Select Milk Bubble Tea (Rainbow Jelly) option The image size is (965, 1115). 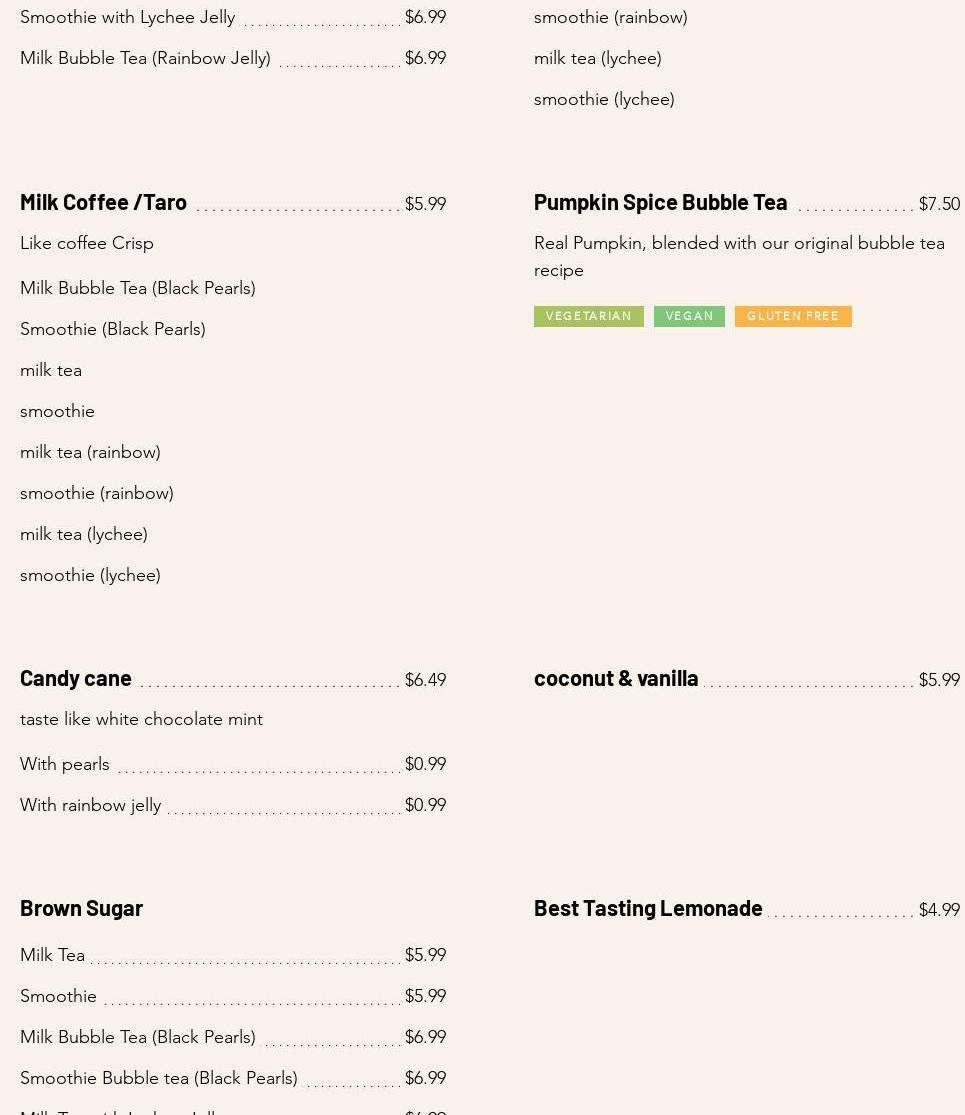tap(145, 58)
